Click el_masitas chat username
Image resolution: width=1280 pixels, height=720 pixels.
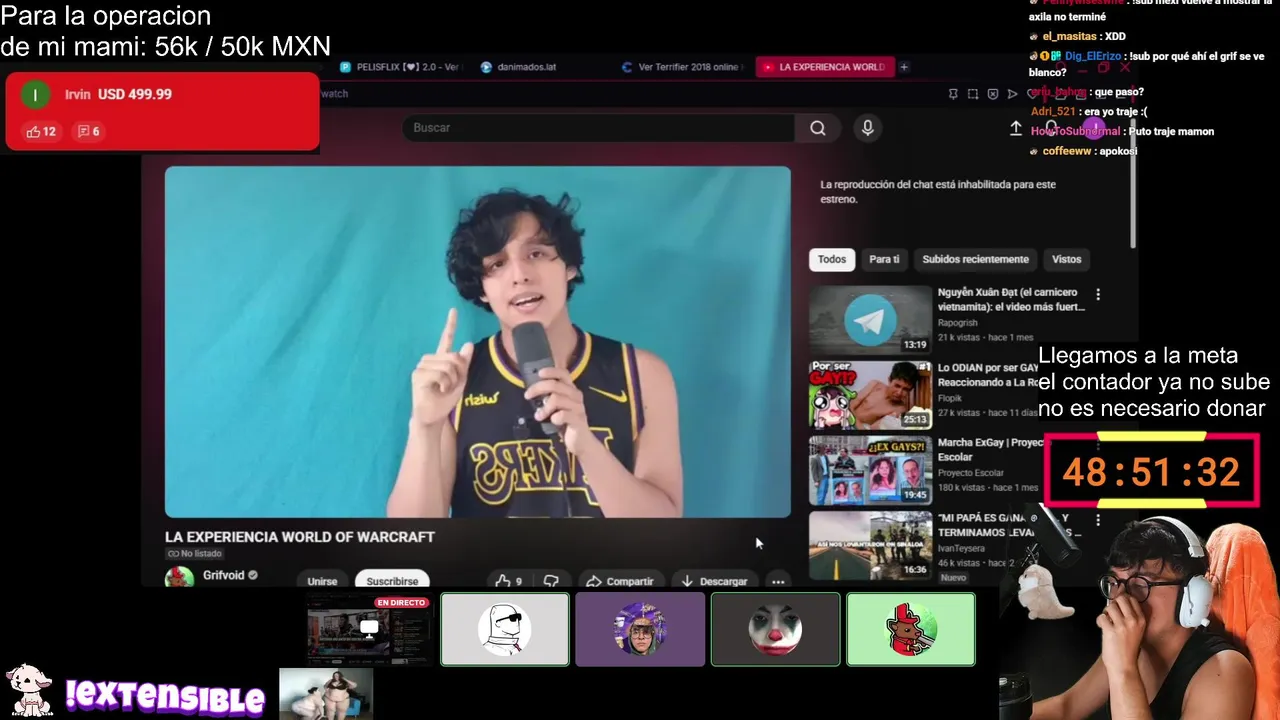(1070, 36)
